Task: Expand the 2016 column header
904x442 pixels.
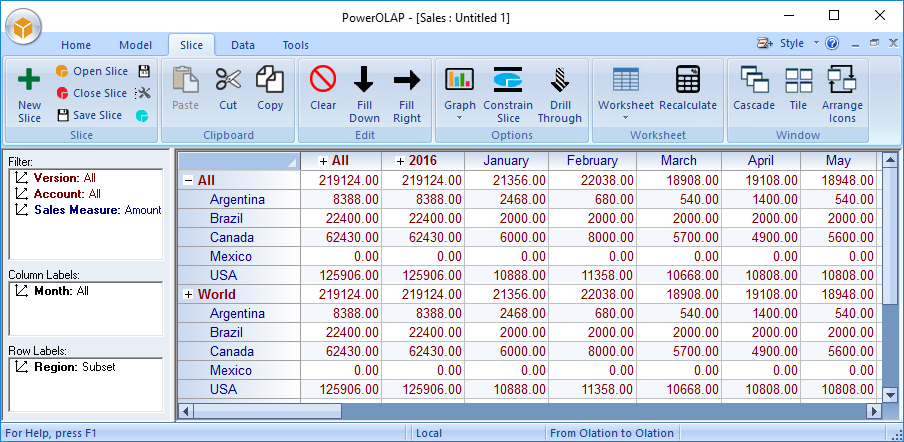Action: pyautogui.click(x=400, y=161)
